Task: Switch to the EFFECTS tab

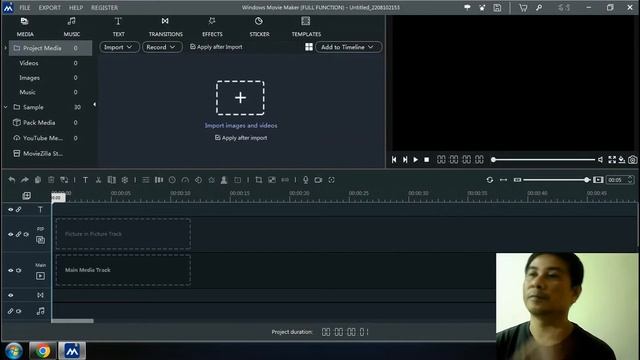Action: [x=212, y=27]
